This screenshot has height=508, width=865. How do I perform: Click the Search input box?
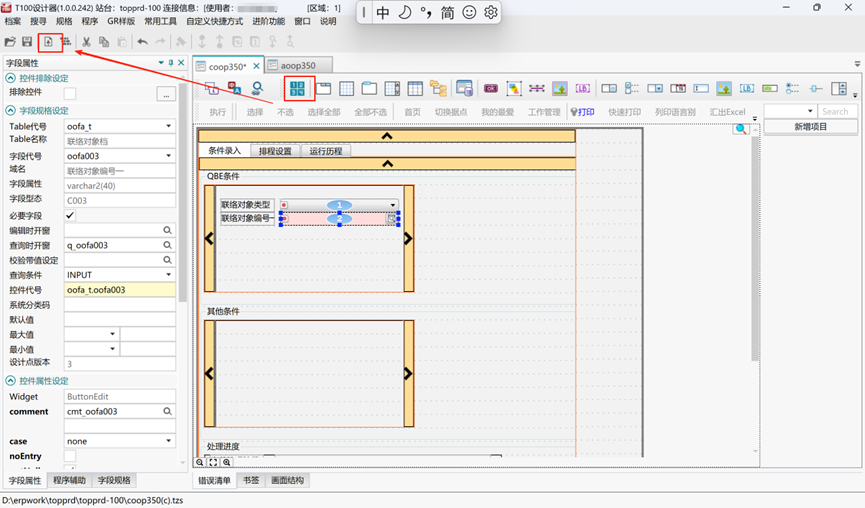tap(837, 111)
